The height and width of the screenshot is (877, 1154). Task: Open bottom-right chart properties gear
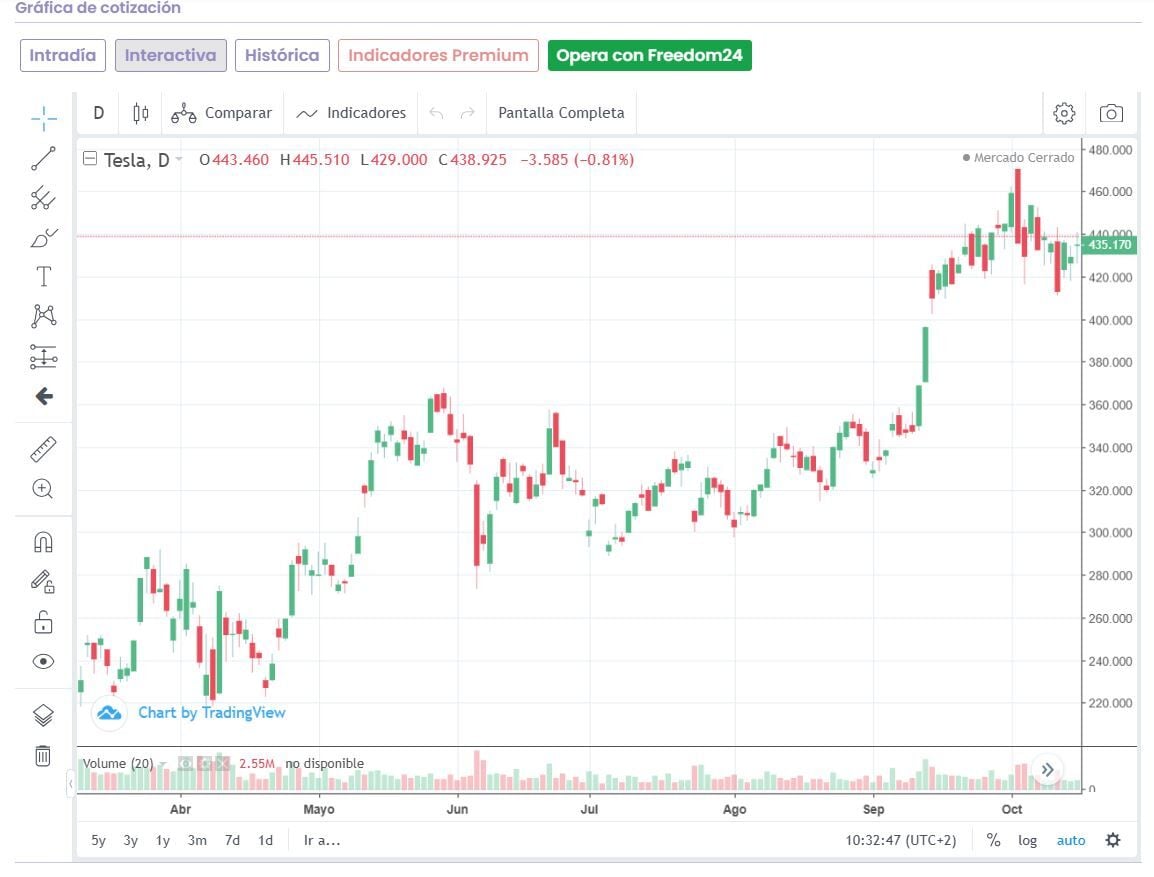[1114, 840]
